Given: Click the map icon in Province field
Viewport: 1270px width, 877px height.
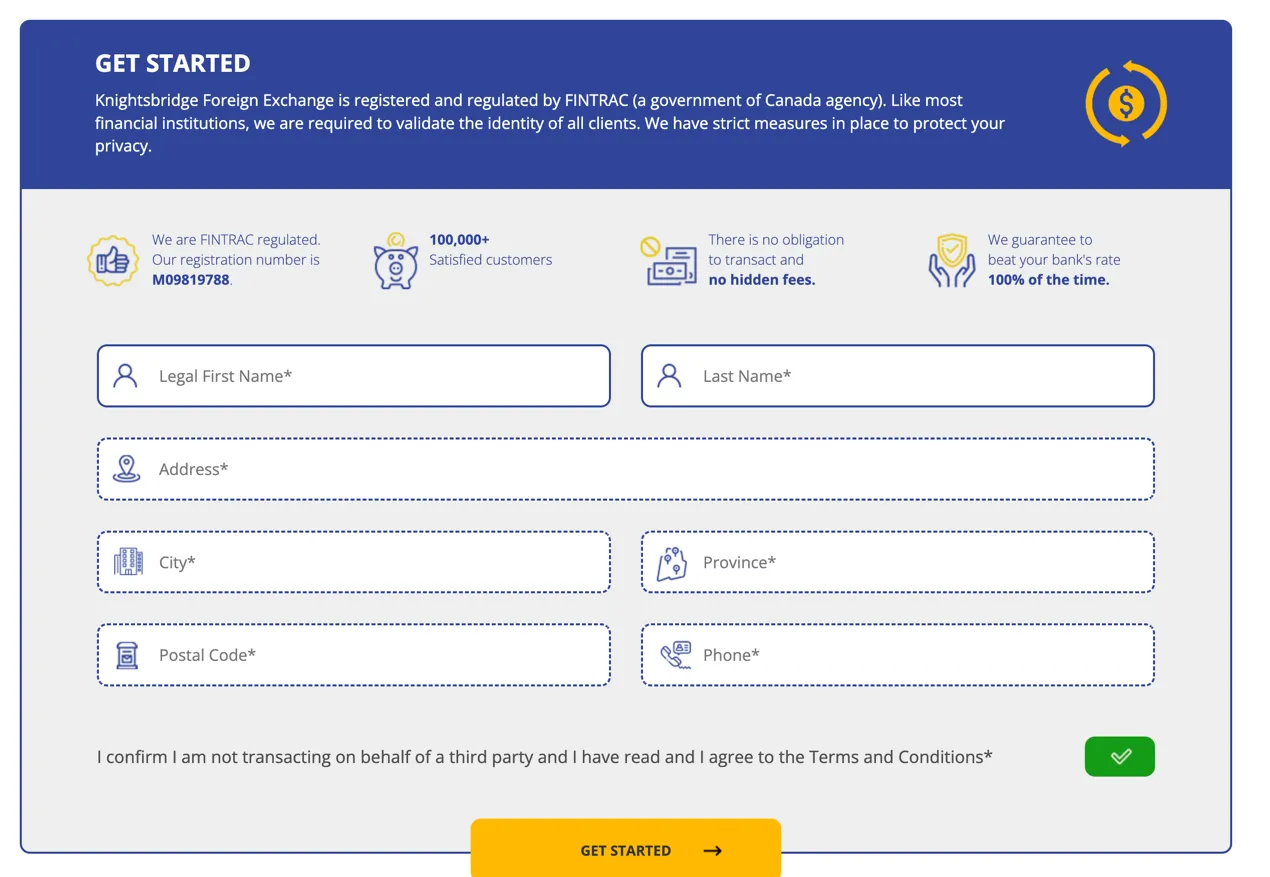Looking at the screenshot, I should click(x=672, y=563).
